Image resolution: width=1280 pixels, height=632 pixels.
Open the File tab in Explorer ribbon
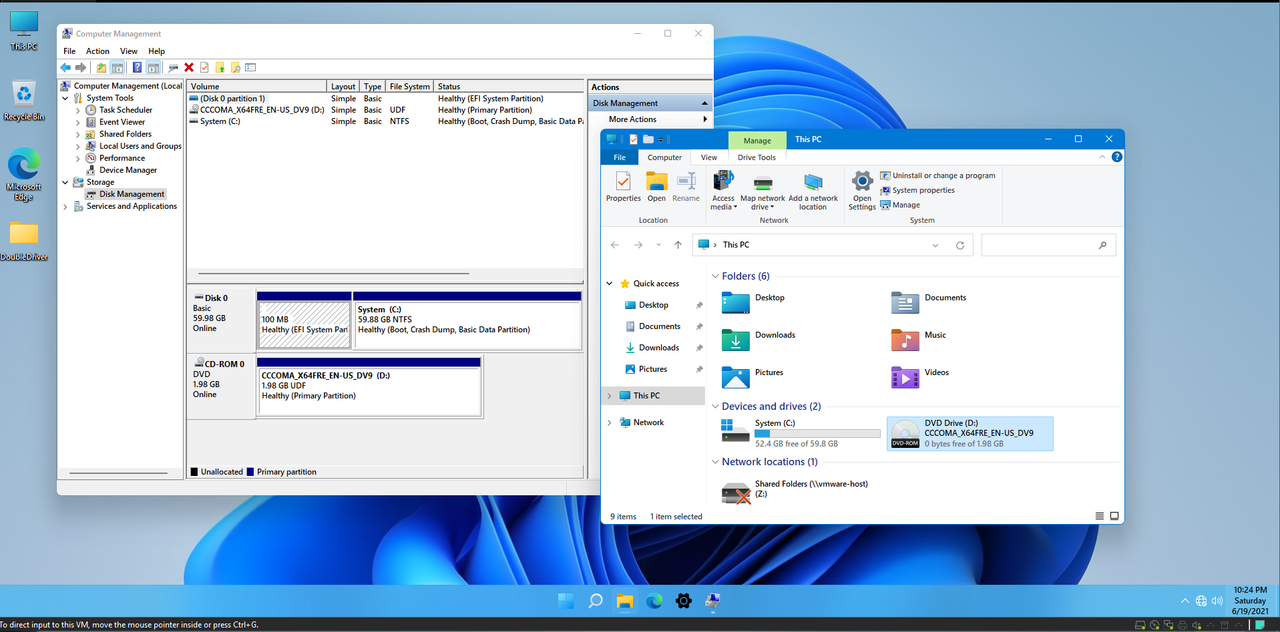[x=620, y=157]
